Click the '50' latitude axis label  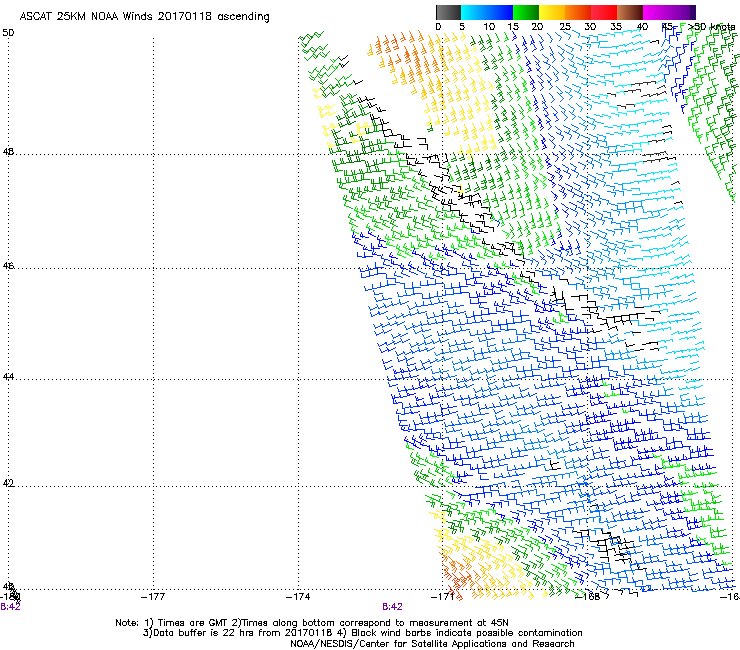click(8, 33)
